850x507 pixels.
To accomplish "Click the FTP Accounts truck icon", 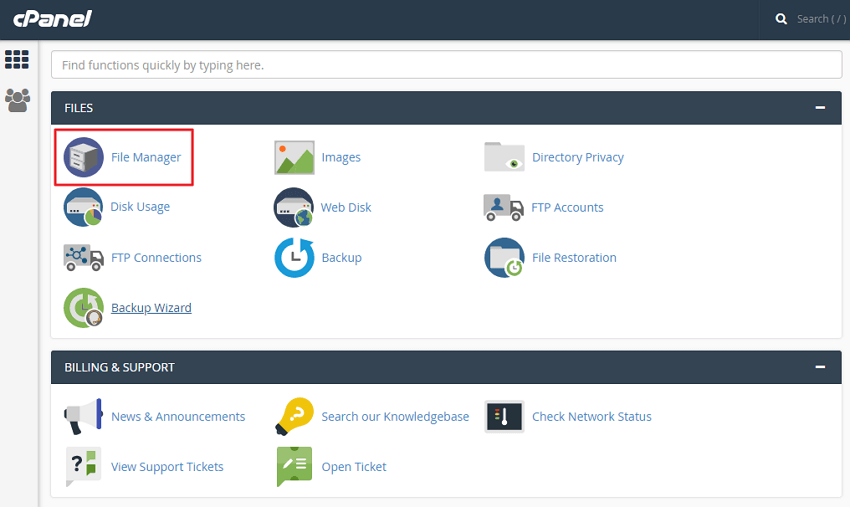I will pyautogui.click(x=504, y=207).
